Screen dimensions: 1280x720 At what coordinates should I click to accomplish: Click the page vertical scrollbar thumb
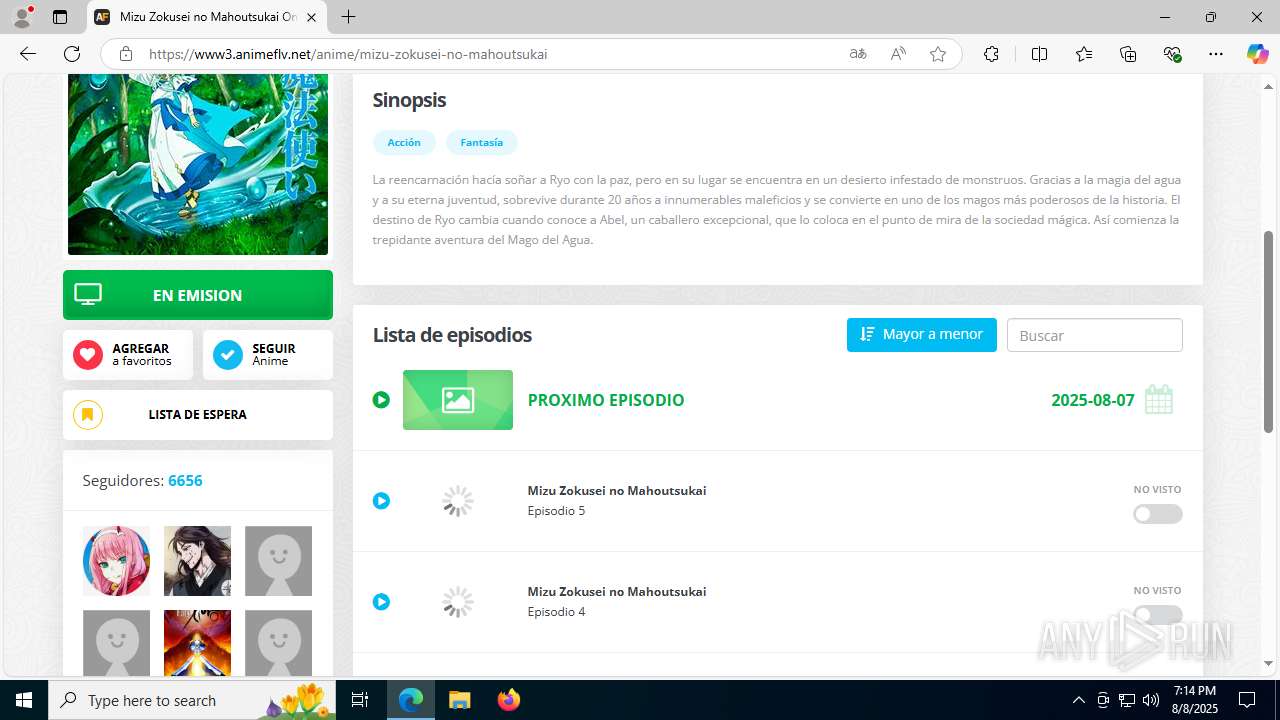point(1269,332)
